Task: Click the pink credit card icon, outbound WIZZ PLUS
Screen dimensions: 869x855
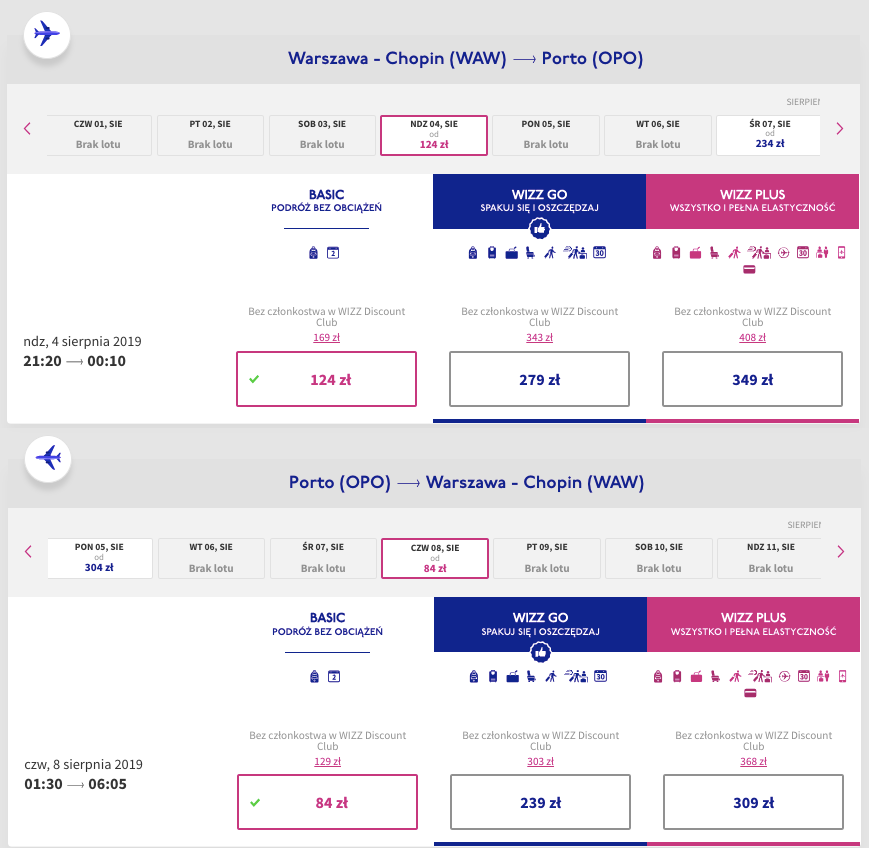Action: (749, 269)
